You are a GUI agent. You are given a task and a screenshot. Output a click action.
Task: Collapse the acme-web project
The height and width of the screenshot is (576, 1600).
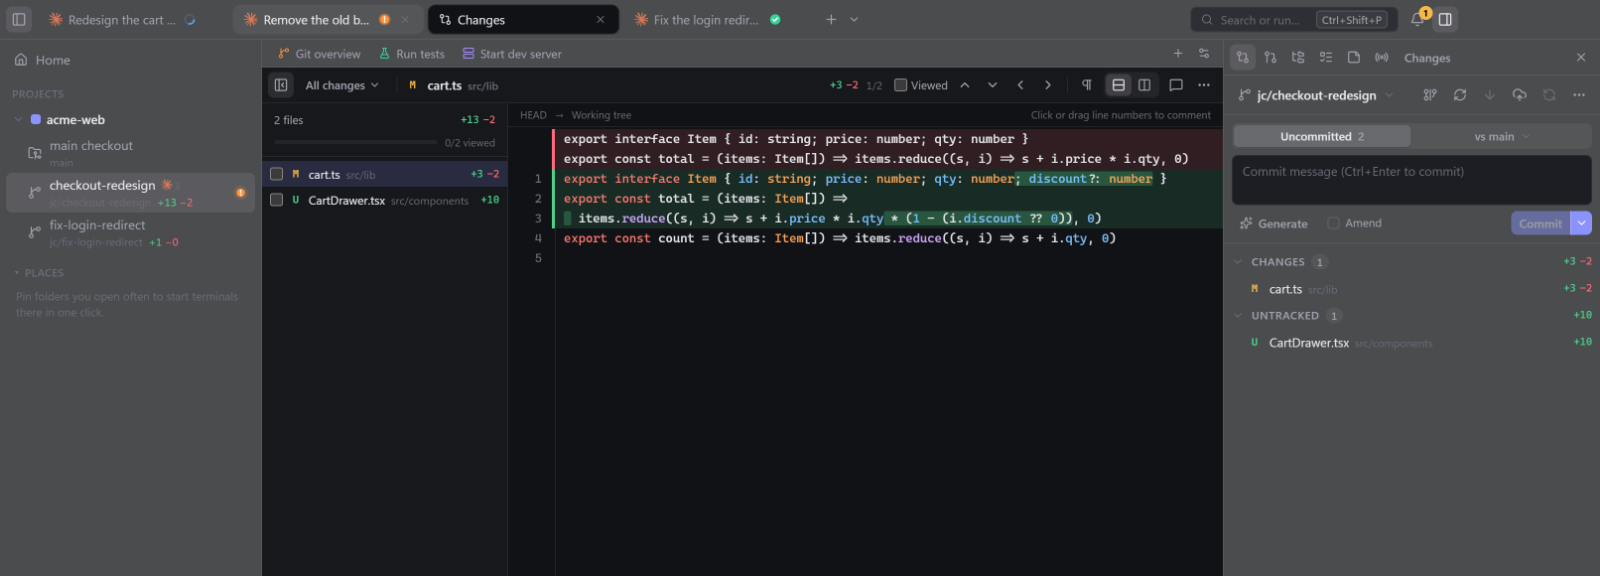coord(18,119)
